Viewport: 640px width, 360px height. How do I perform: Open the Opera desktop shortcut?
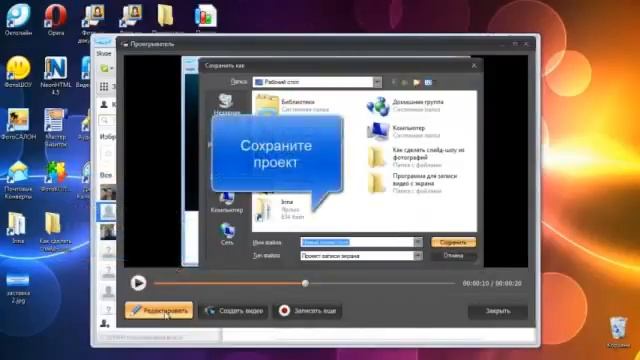56,20
